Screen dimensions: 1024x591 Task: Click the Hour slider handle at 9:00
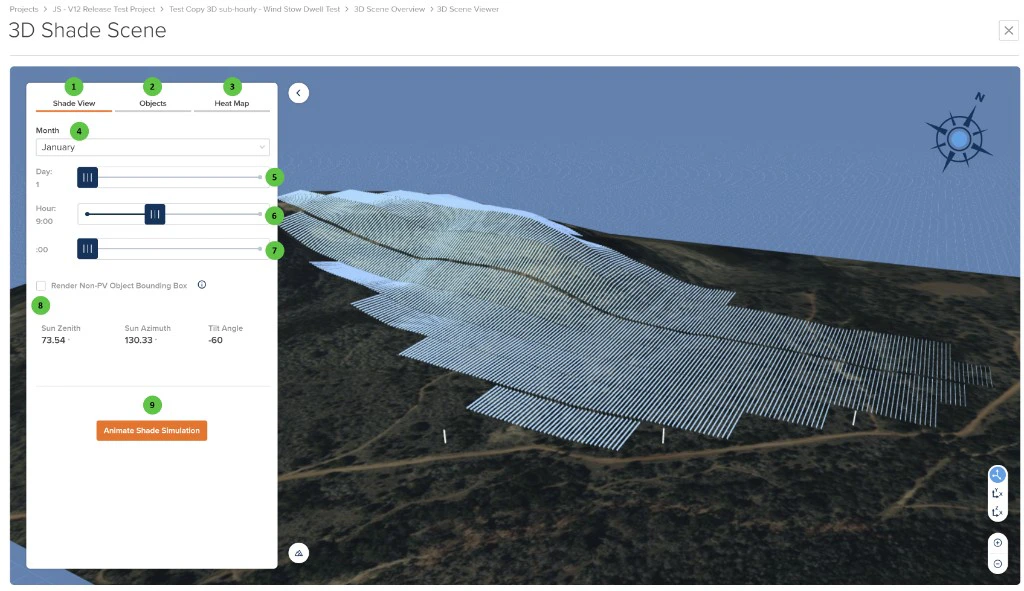tap(155, 214)
